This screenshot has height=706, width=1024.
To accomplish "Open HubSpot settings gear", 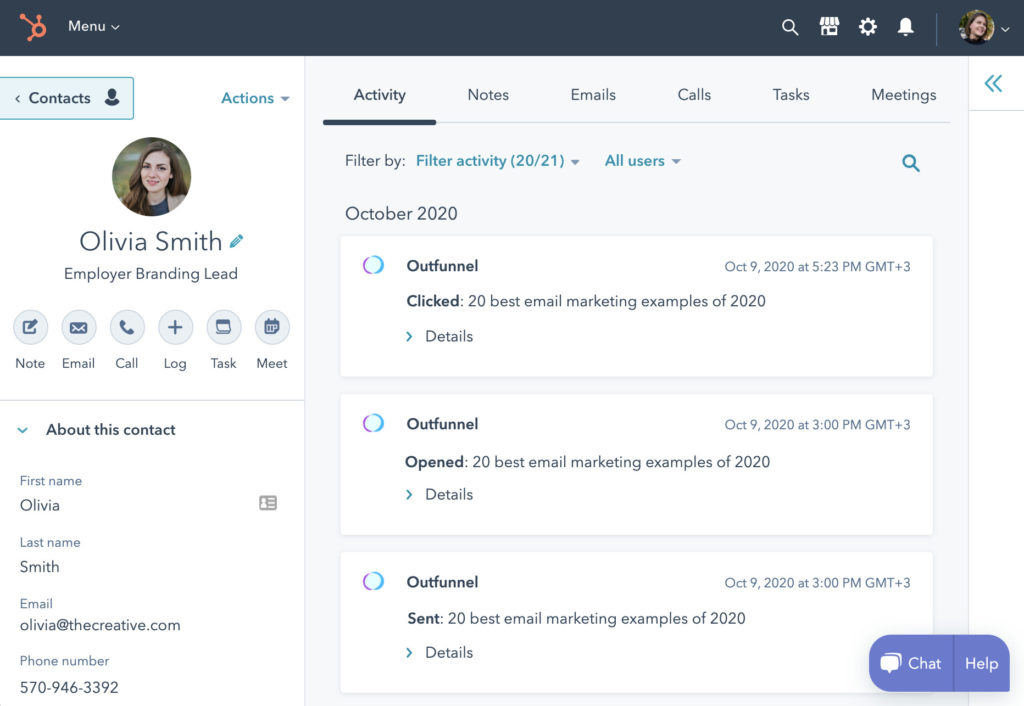I will (x=867, y=27).
